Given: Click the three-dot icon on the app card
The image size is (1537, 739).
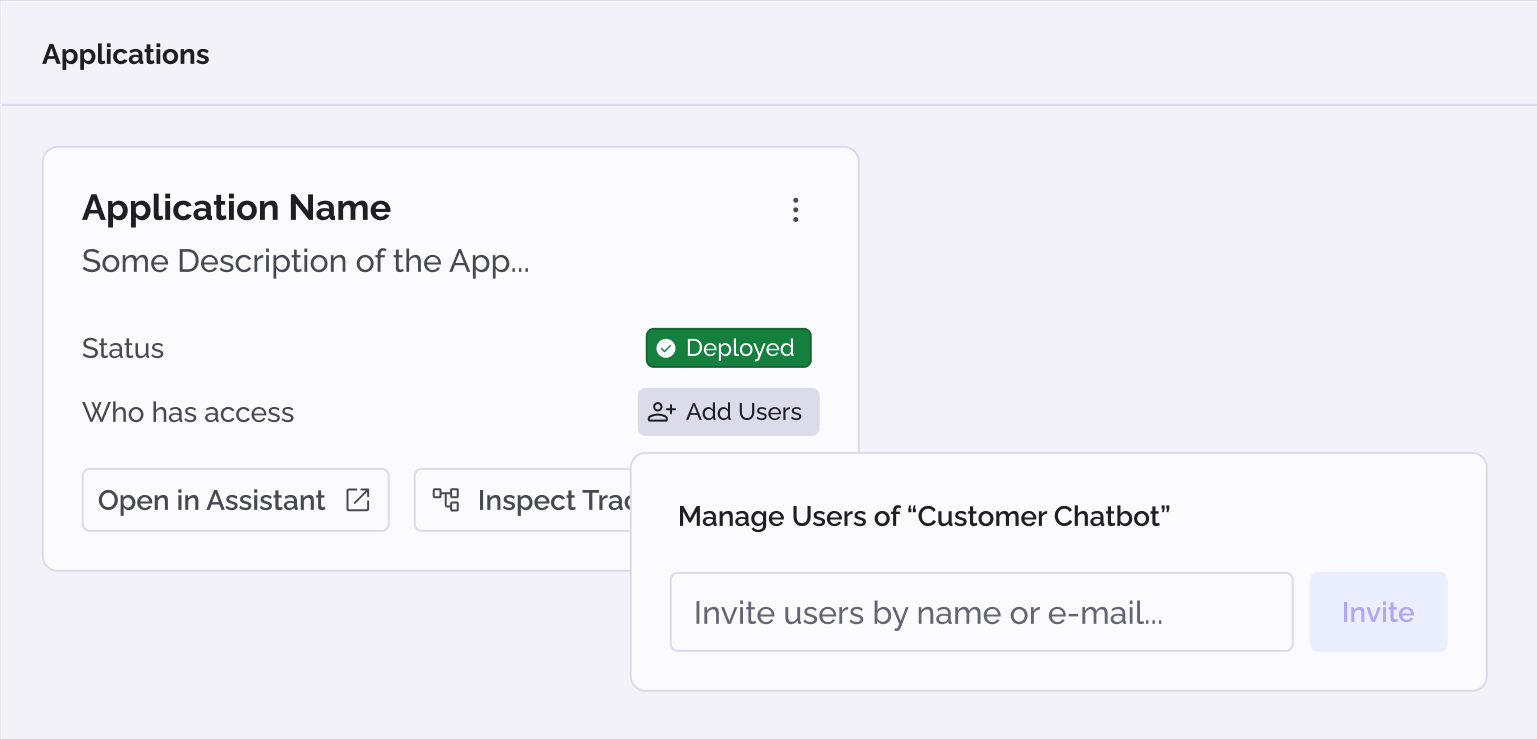Looking at the screenshot, I should [x=795, y=210].
